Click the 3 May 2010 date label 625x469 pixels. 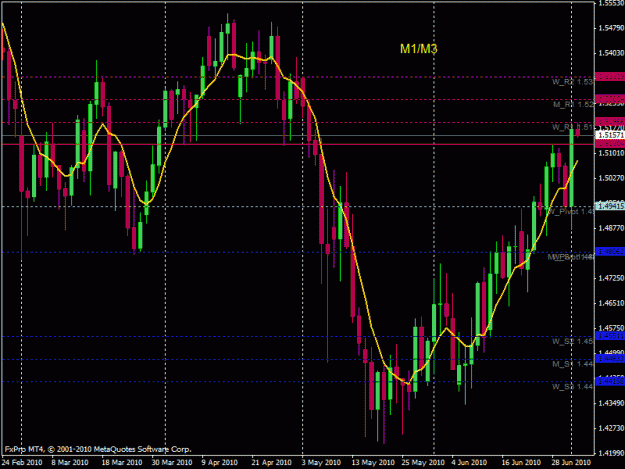[321, 463]
